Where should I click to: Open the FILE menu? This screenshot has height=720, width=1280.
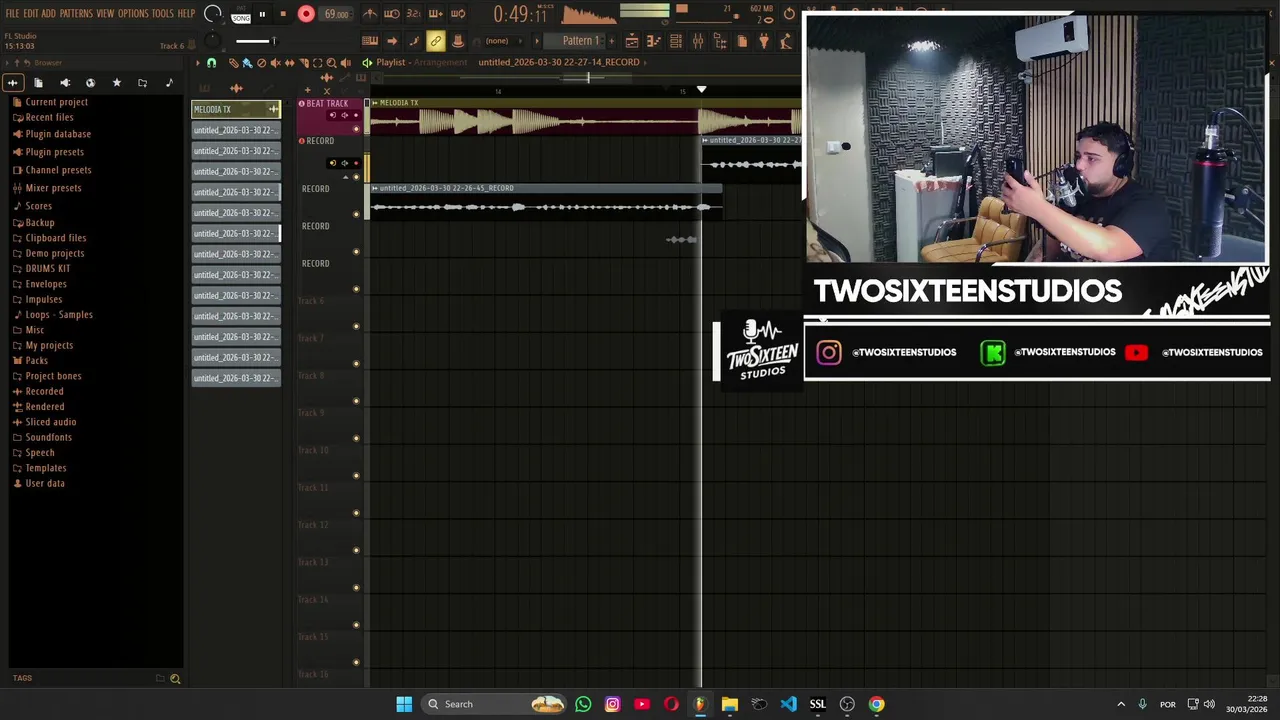13,14
